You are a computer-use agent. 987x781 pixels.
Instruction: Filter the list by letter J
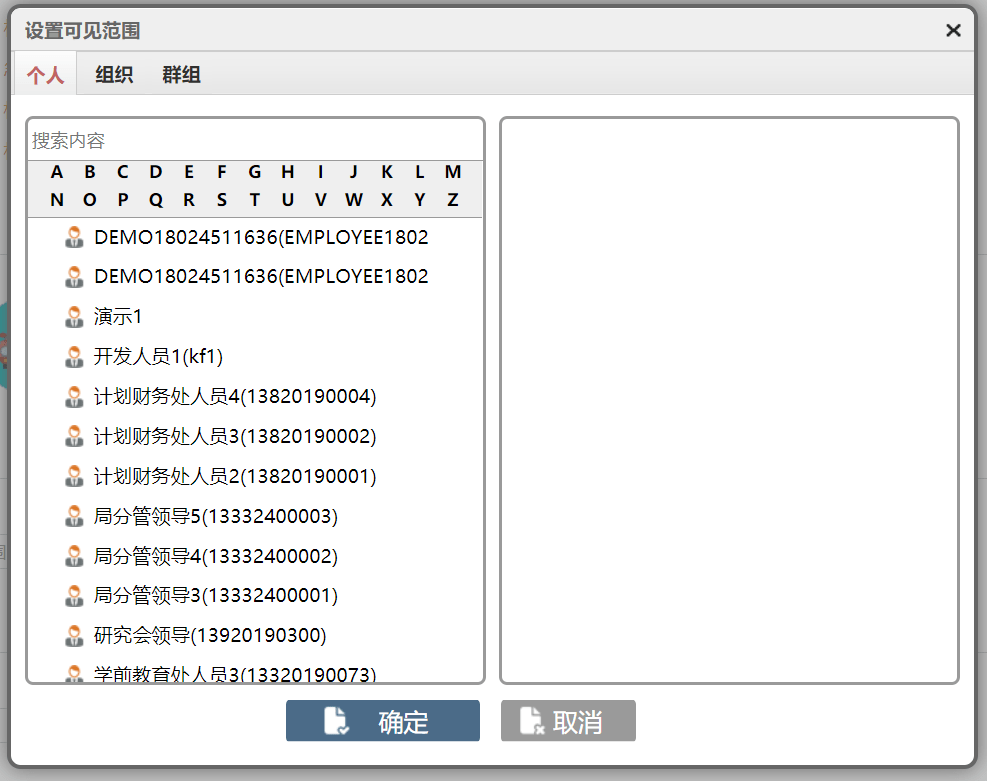click(x=354, y=172)
